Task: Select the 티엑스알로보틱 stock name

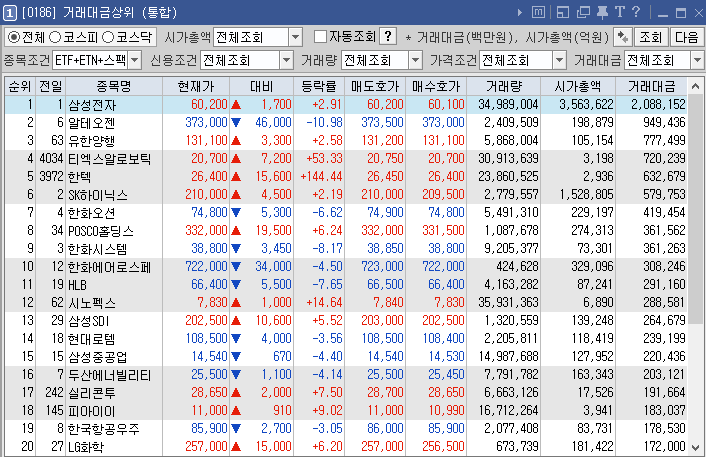Action: coord(109,158)
